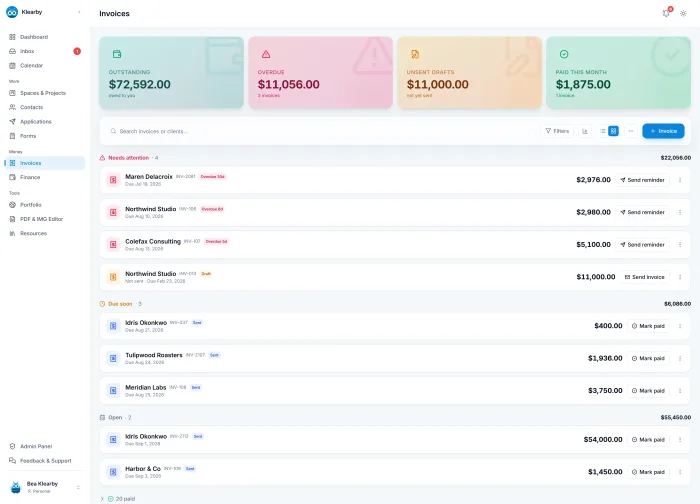Open more options for Harbor & Co row
Screen dimensions: 700x504
point(680,472)
